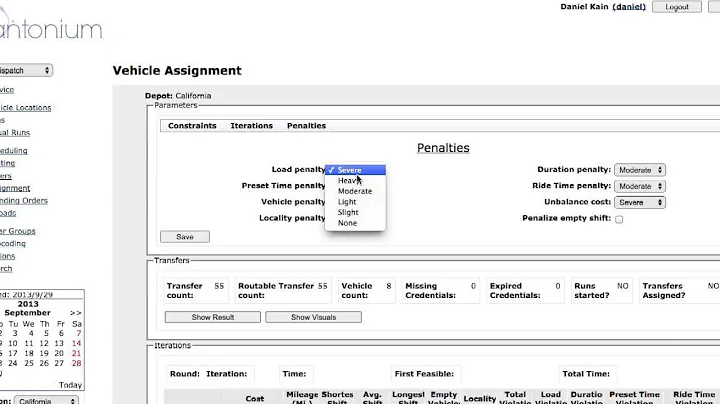Choose Moderate in Load penalty list
This screenshot has width=720, height=404.
coord(355,191)
